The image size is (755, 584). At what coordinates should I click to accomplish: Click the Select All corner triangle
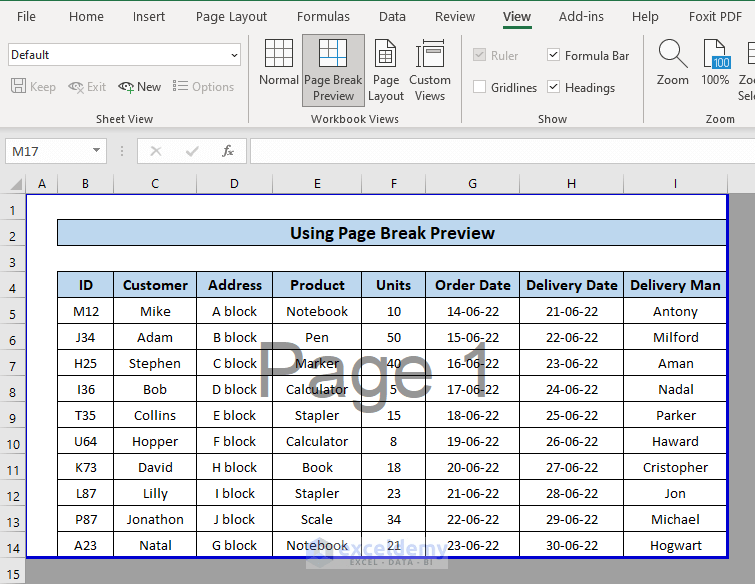point(16,184)
